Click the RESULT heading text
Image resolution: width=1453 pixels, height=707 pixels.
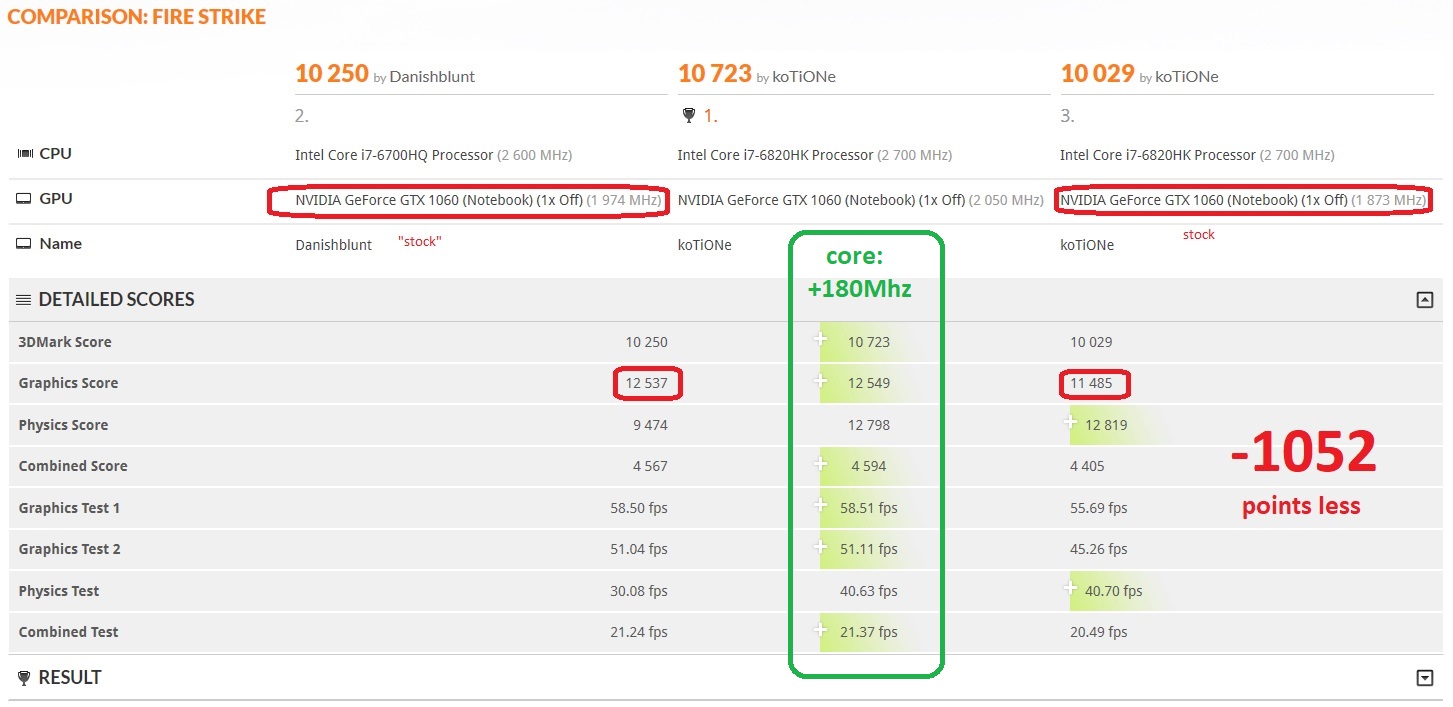coord(70,678)
